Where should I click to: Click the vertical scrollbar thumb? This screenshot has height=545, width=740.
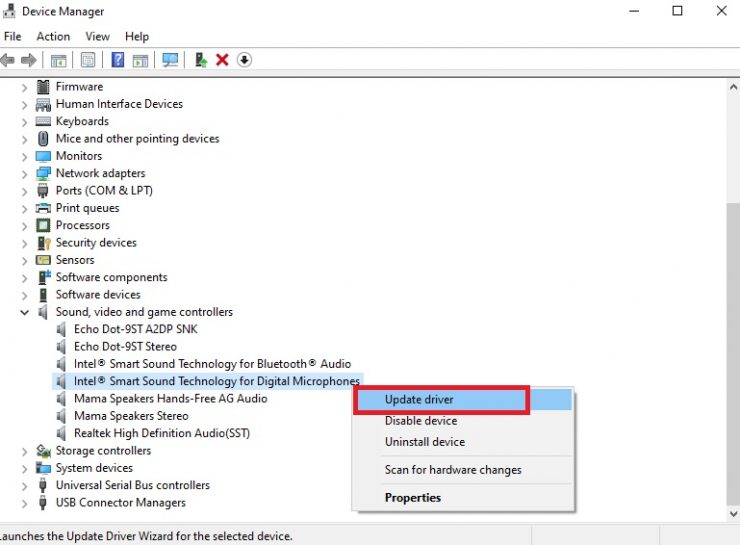click(733, 353)
